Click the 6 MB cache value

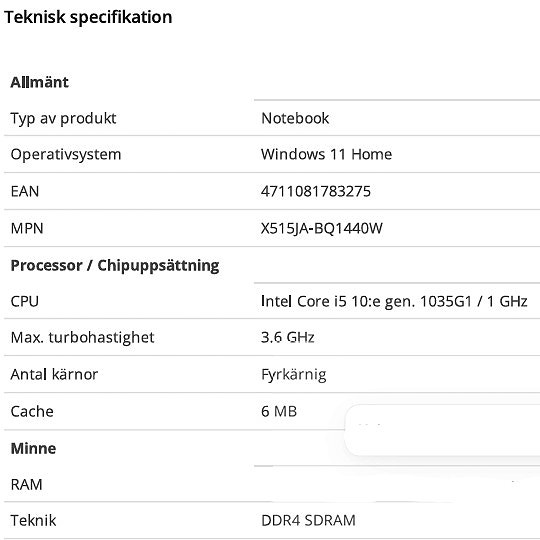[x=279, y=412]
